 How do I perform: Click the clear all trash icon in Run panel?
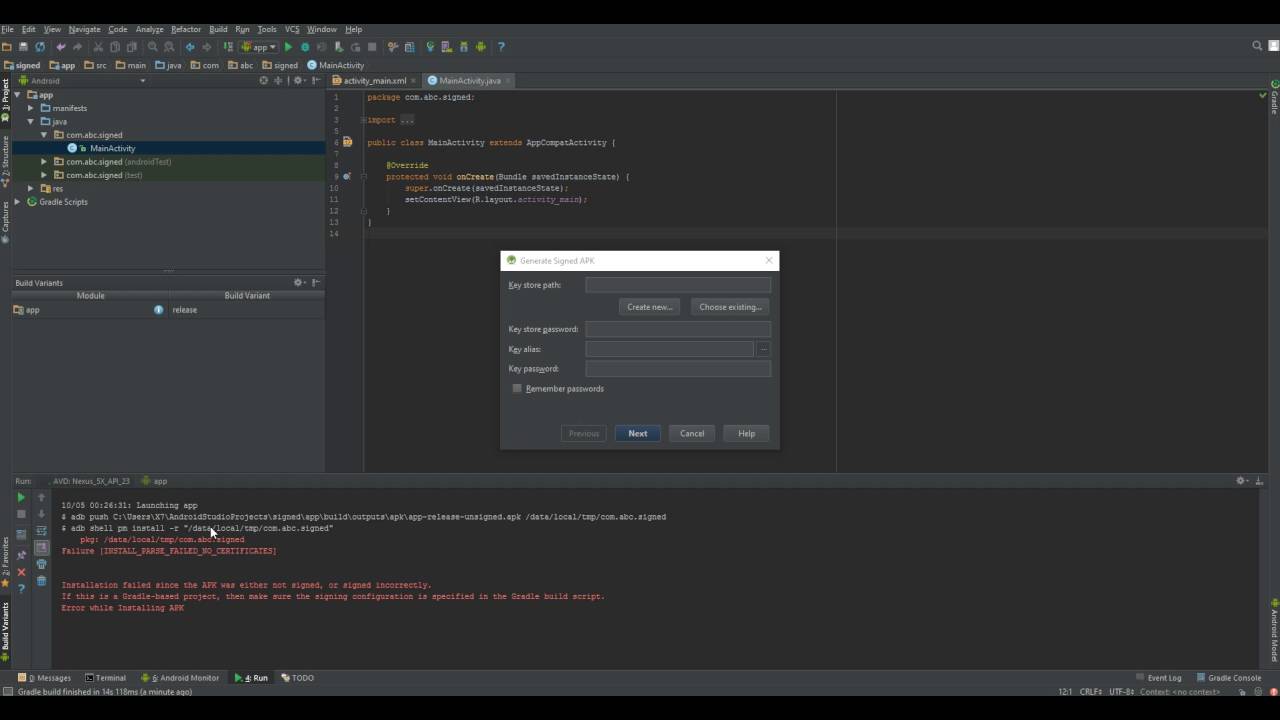[x=41, y=580]
